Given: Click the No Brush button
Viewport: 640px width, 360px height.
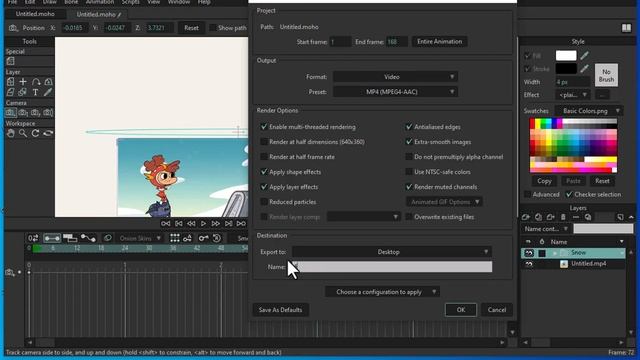Looking at the screenshot, I should pyautogui.click(x=606, y=75).
